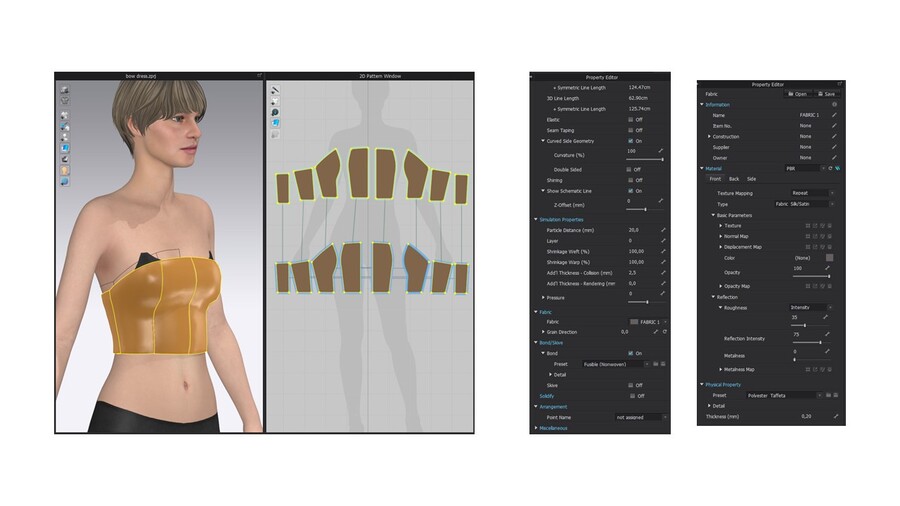The image size is (900, 506).
Task: Switch to the Front material tab
Action: pyautogui.click(x=715, y=179)
